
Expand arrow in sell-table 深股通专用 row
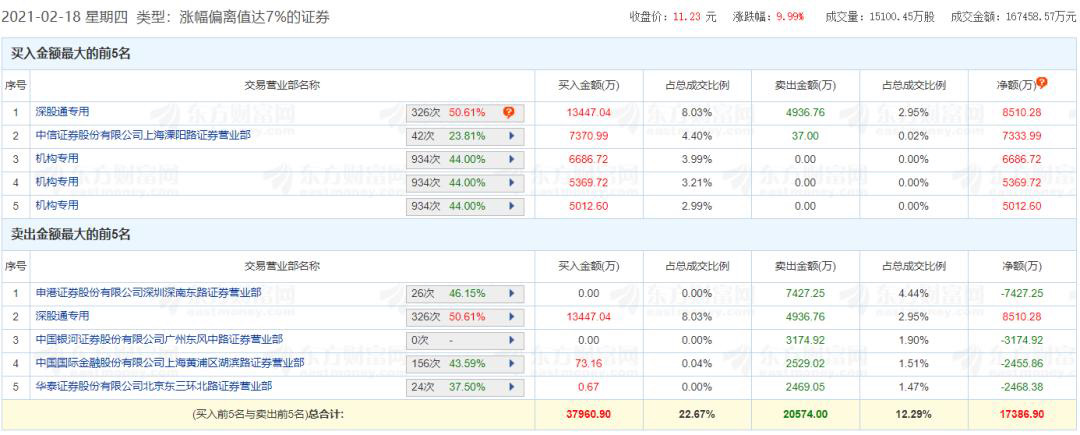pyautogui.click(x=511, y=317)
